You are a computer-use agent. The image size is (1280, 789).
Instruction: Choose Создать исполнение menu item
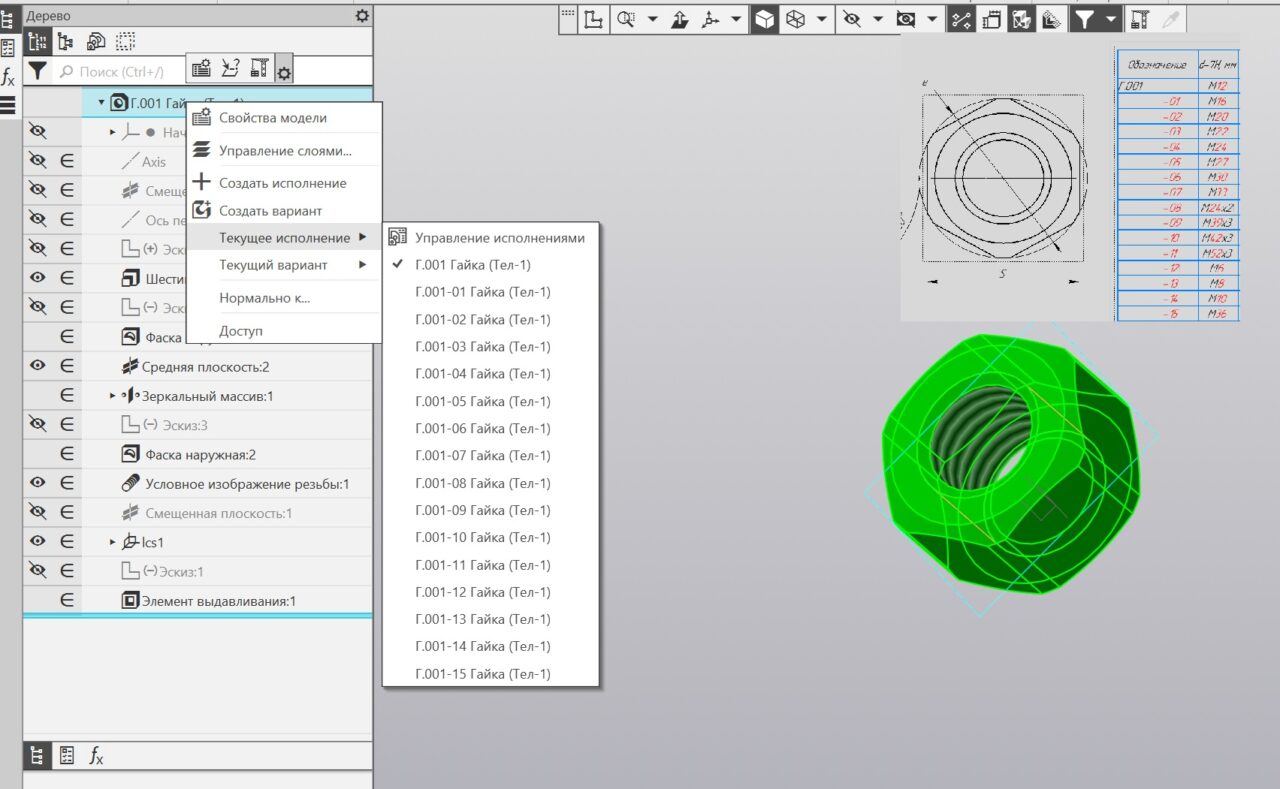tap(284, 183)
